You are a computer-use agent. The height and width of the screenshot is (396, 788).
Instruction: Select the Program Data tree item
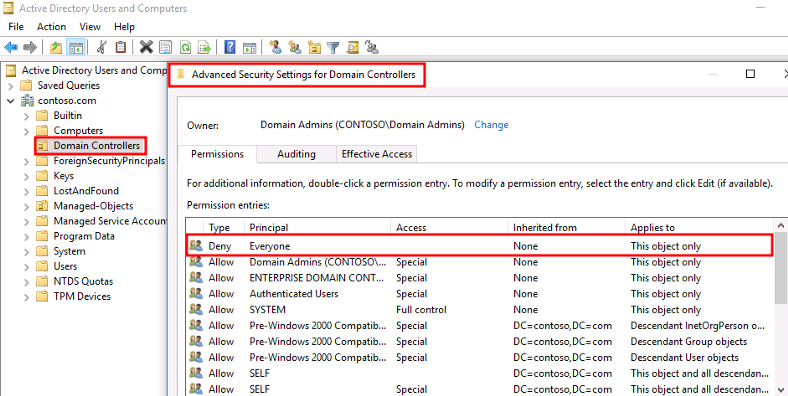[x=84, y=236]
